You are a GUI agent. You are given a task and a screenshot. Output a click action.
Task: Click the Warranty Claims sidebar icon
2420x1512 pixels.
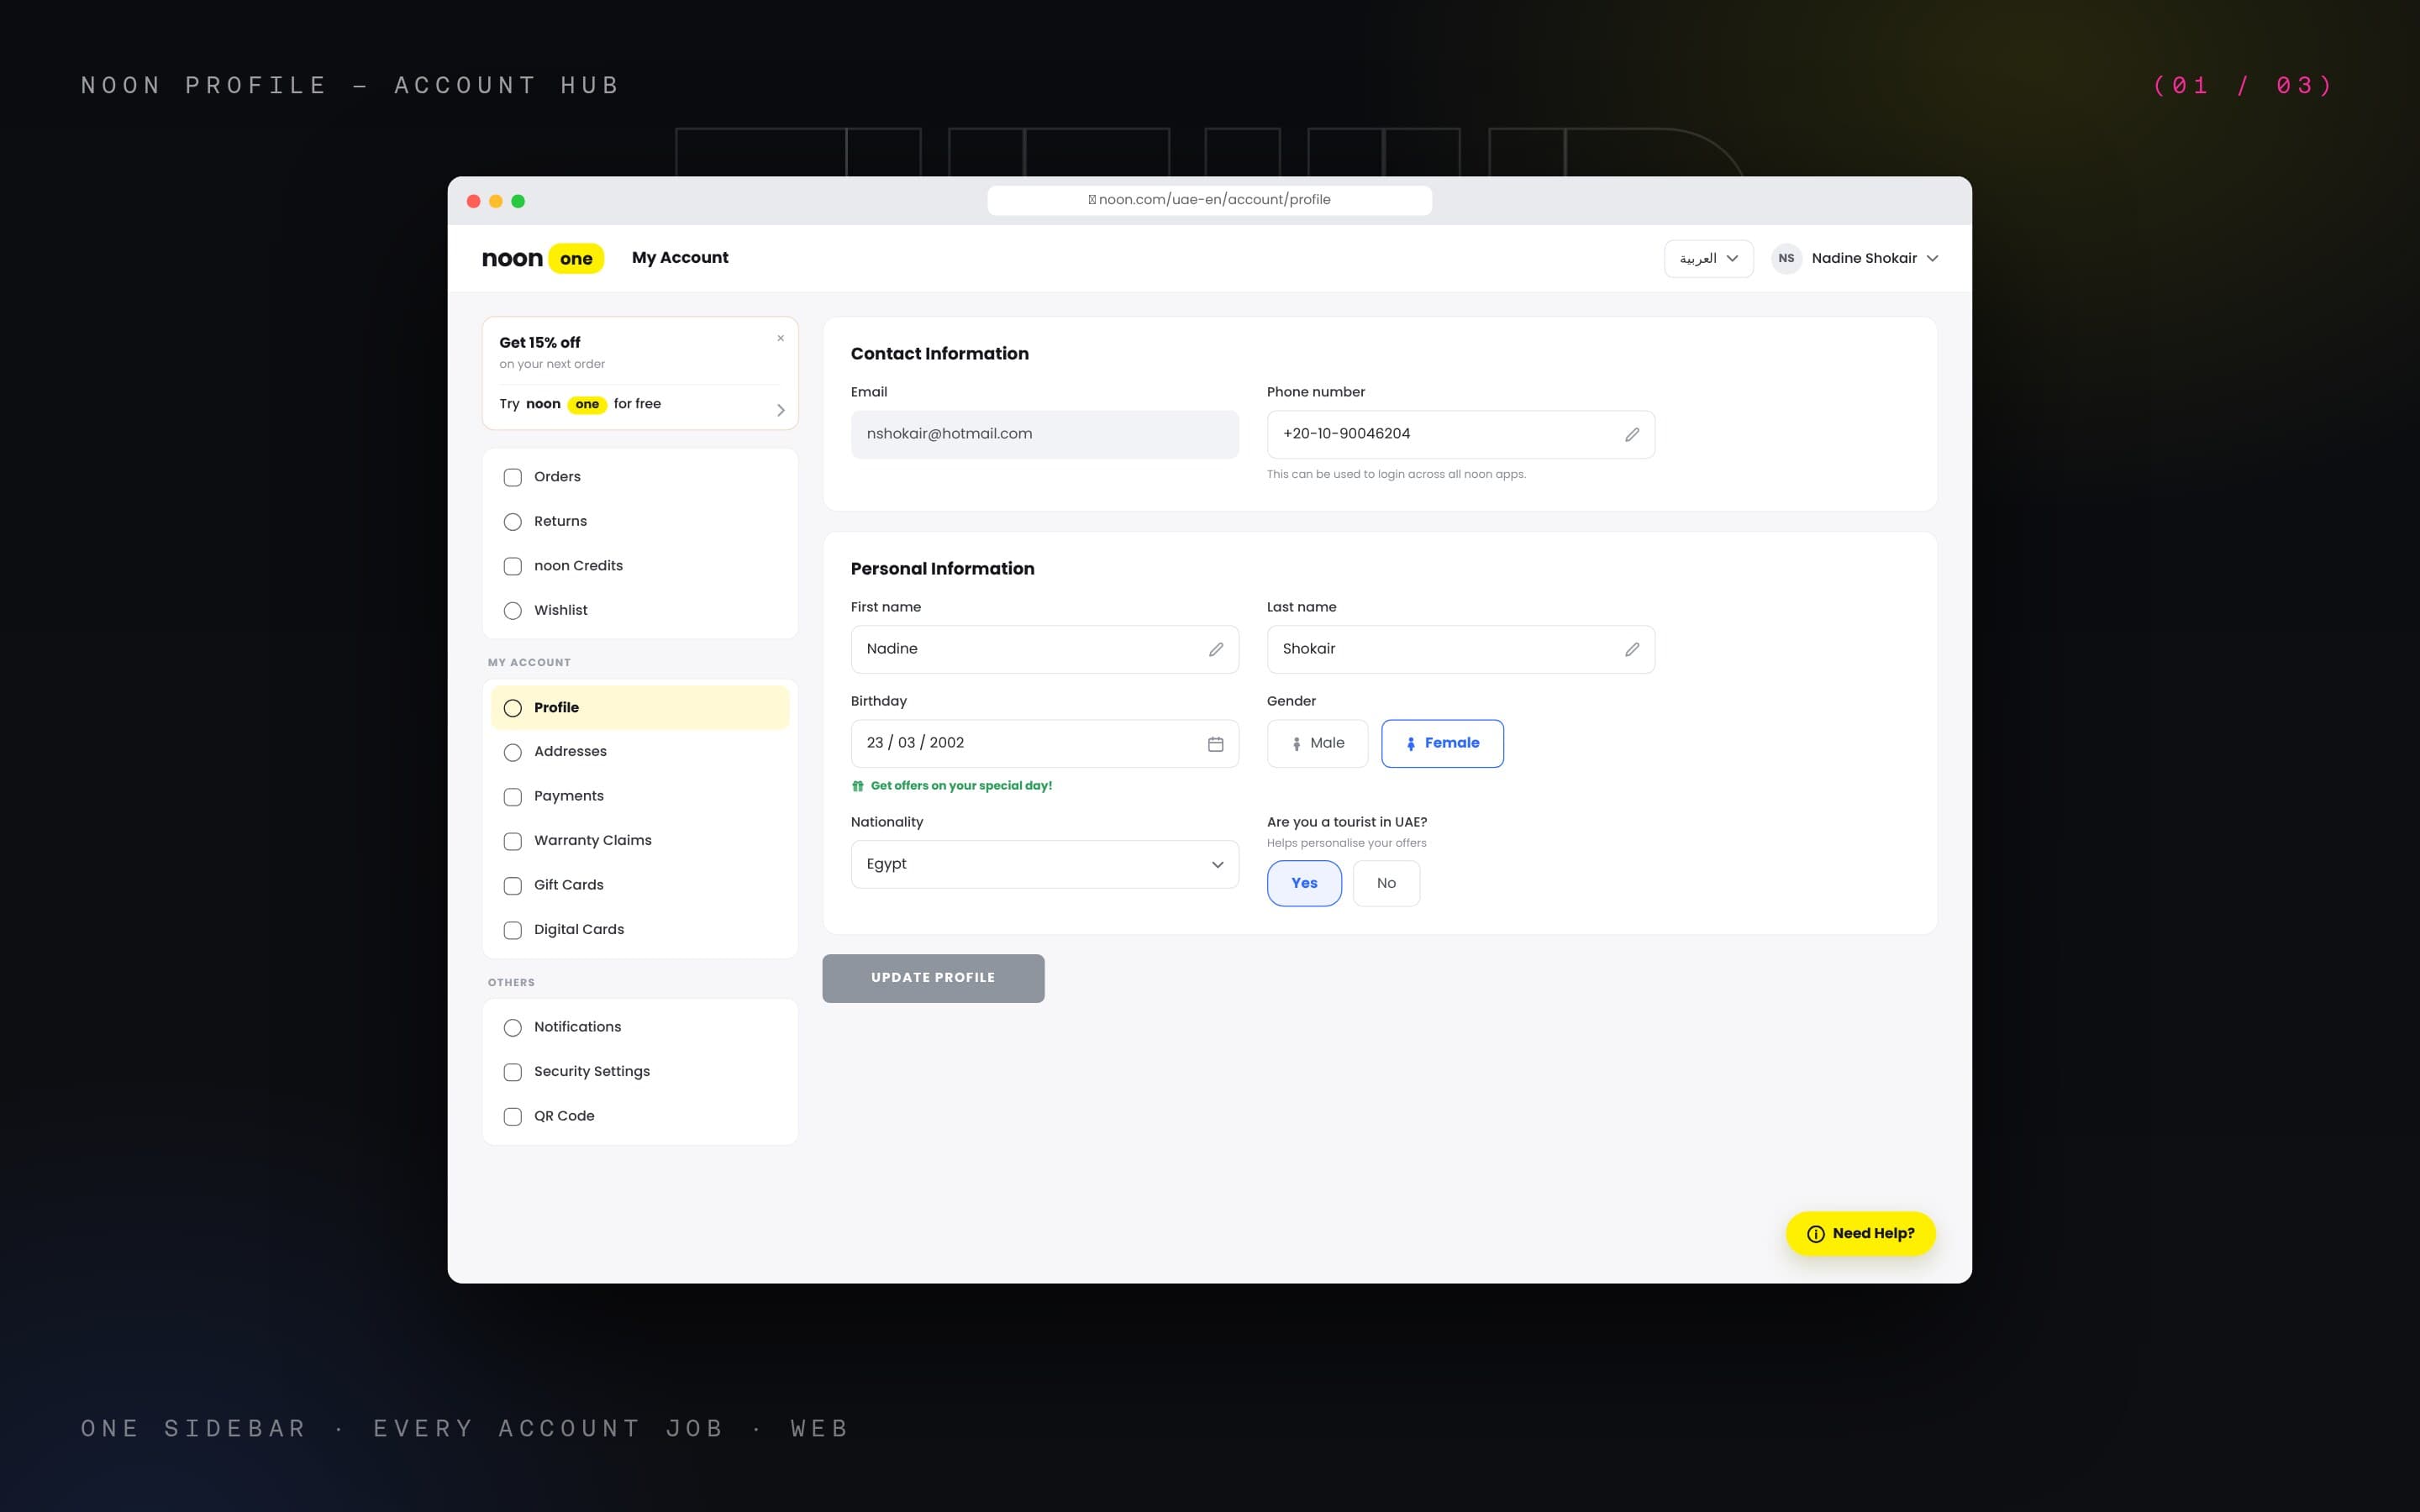[513, 841]
